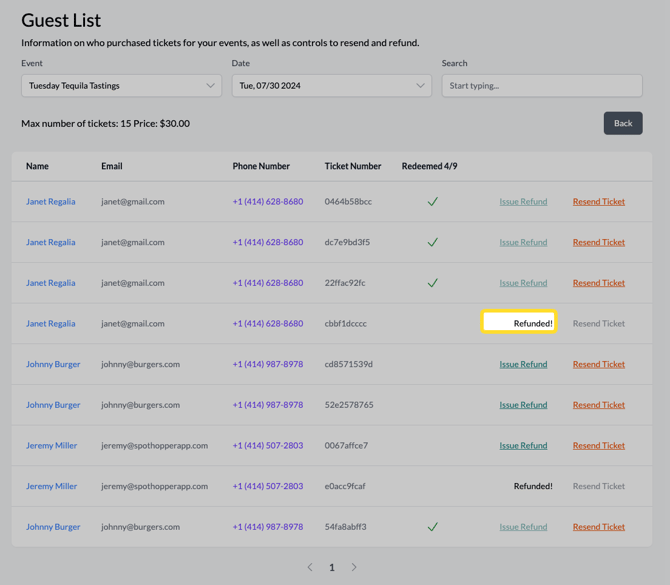Click redeemed checkmark for ticket 0464b58bcc
670x585 pixels.
tap(432, 202)
